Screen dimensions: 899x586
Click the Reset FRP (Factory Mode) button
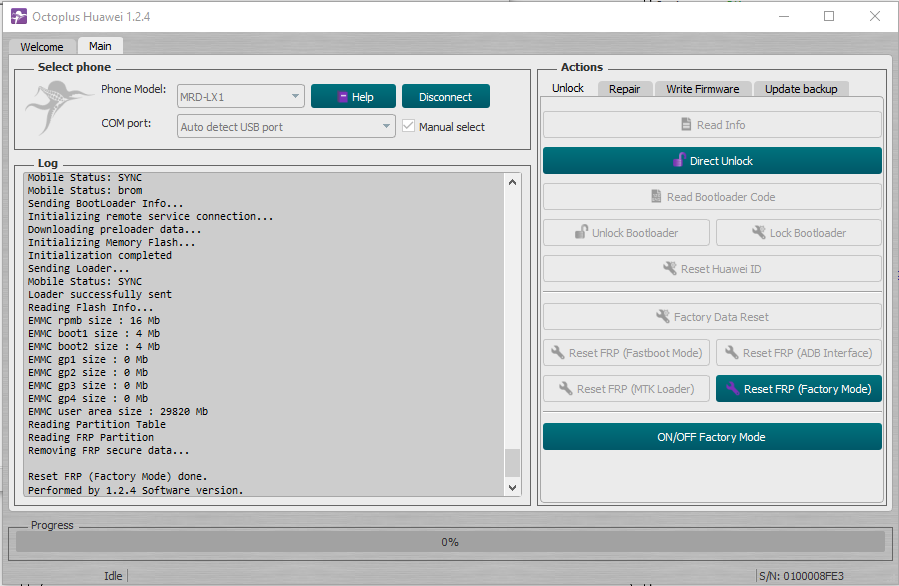pyautogui.click(x=799, y=389)
